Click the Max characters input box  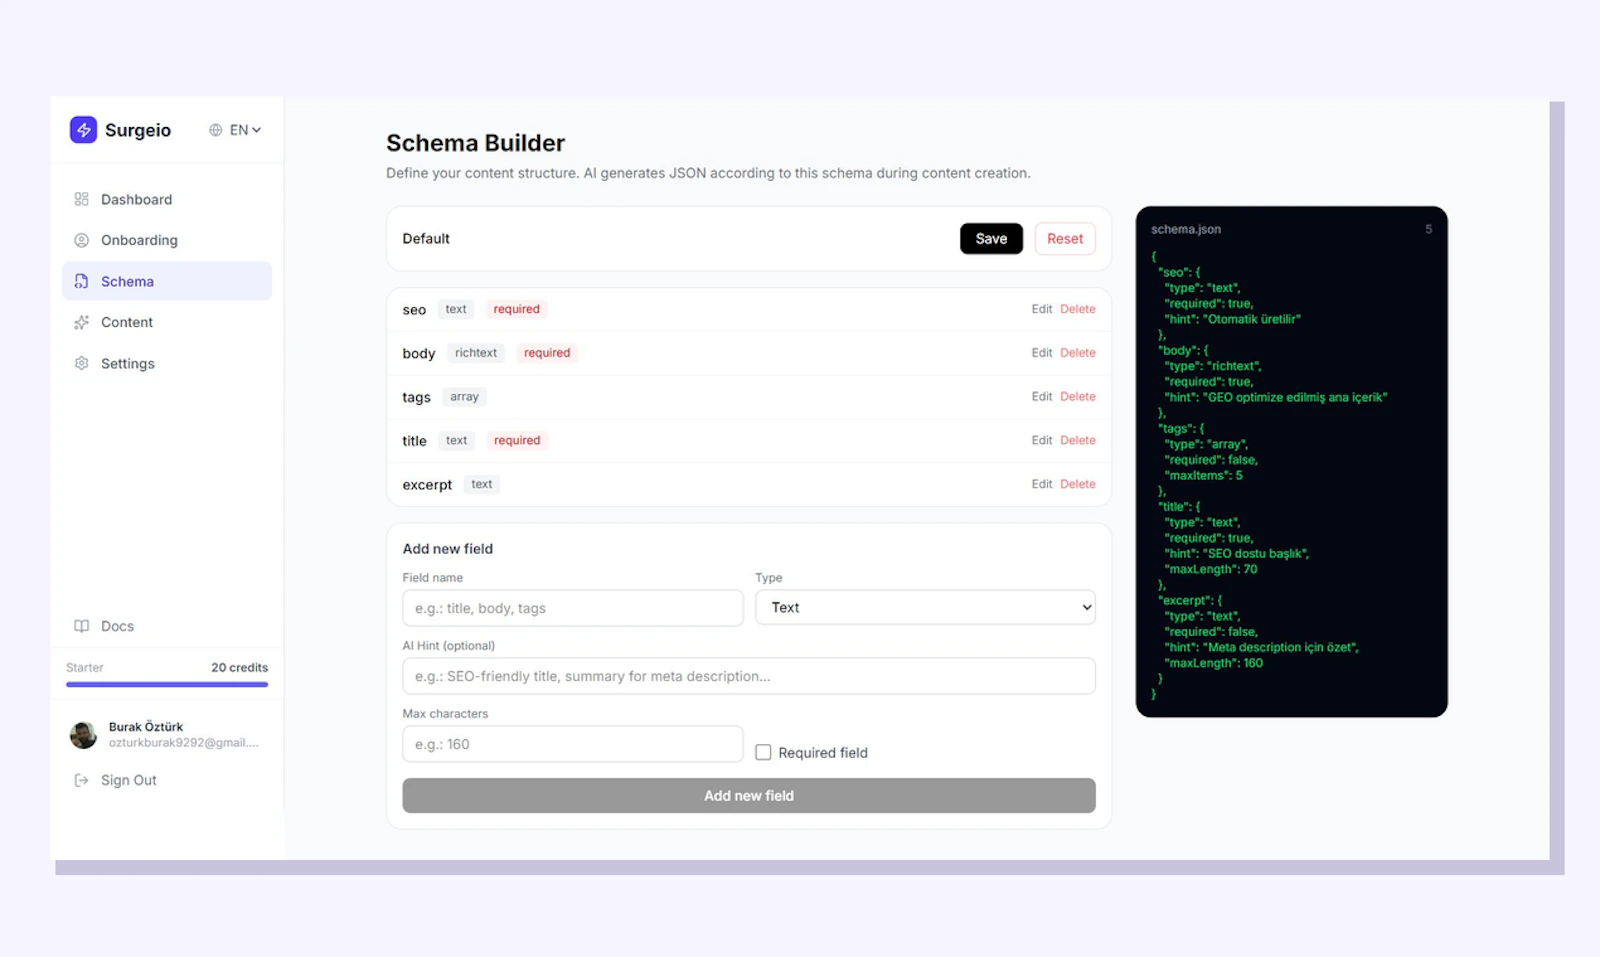pyautogui.click(x=573, y=744)
